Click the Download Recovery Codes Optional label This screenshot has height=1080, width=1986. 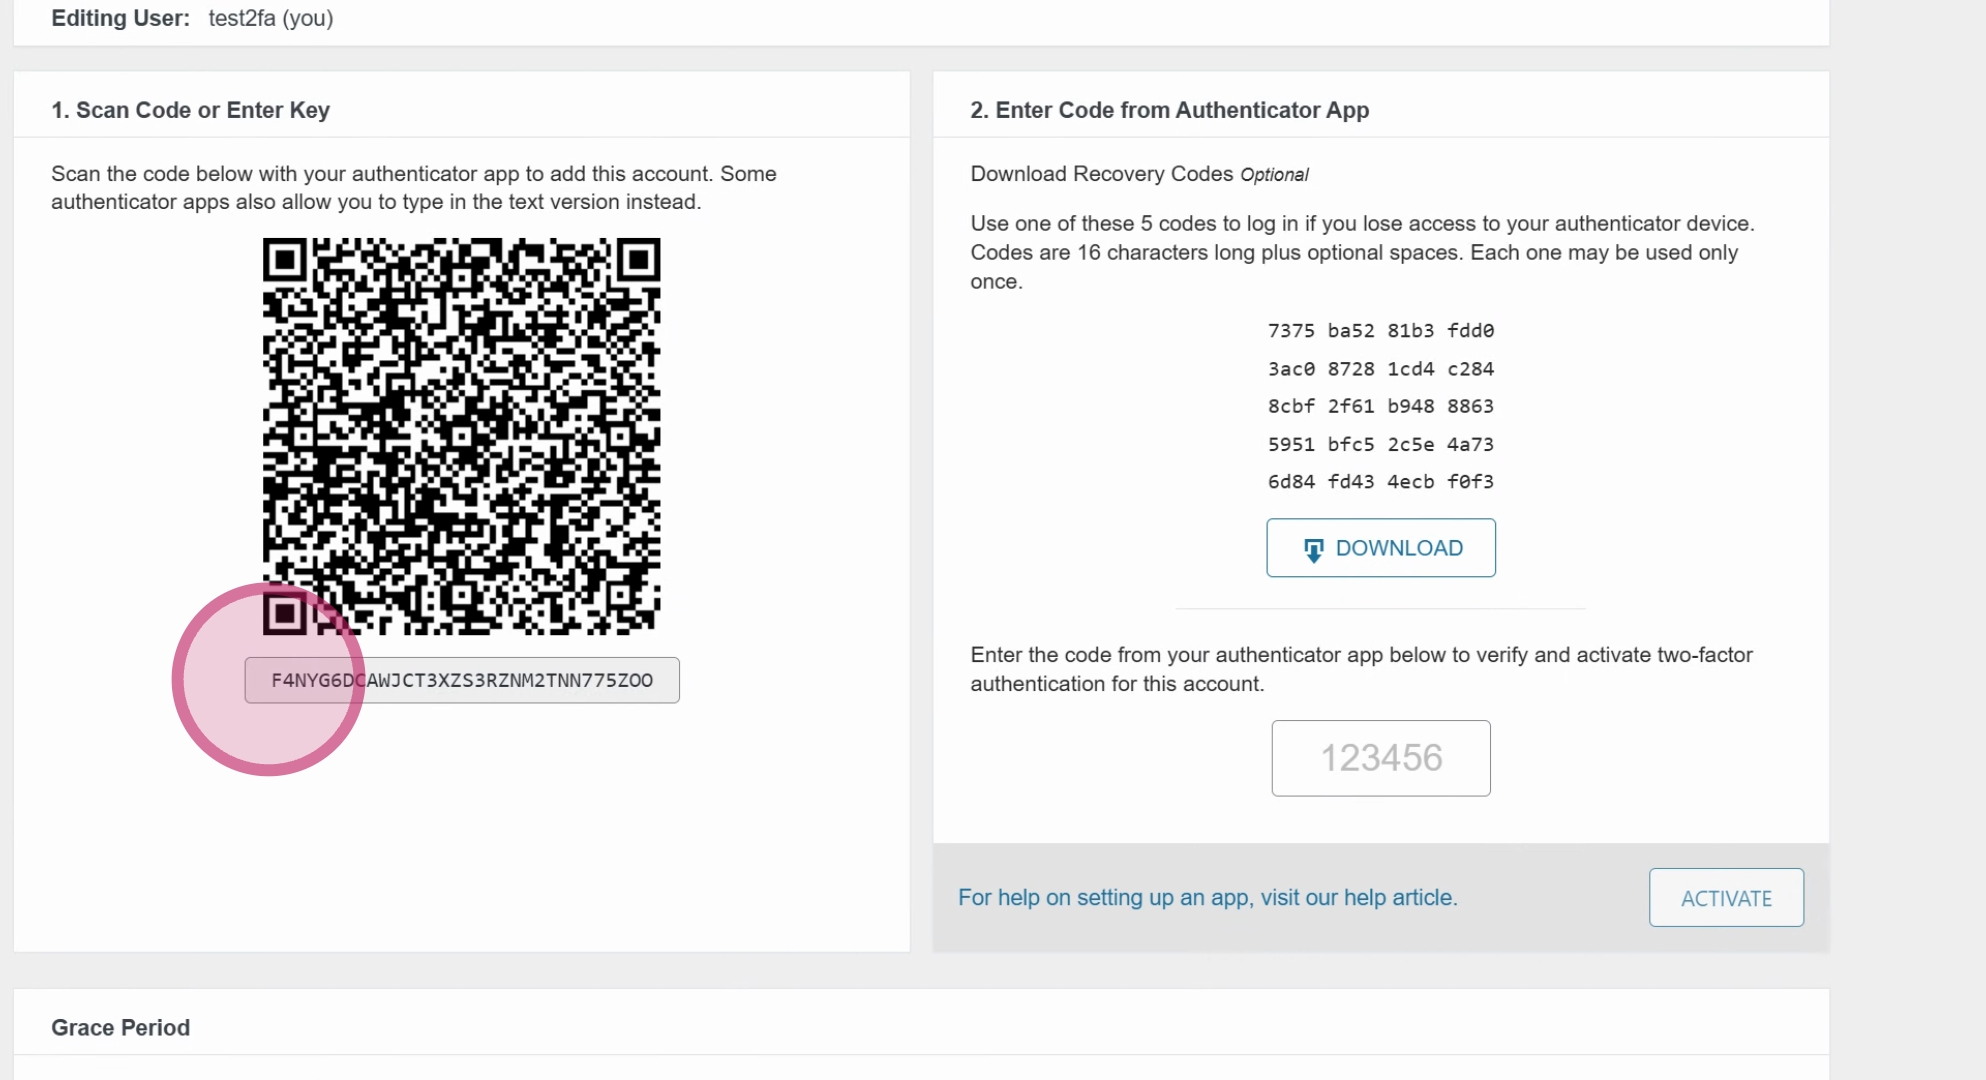(x=1139, y=174)
